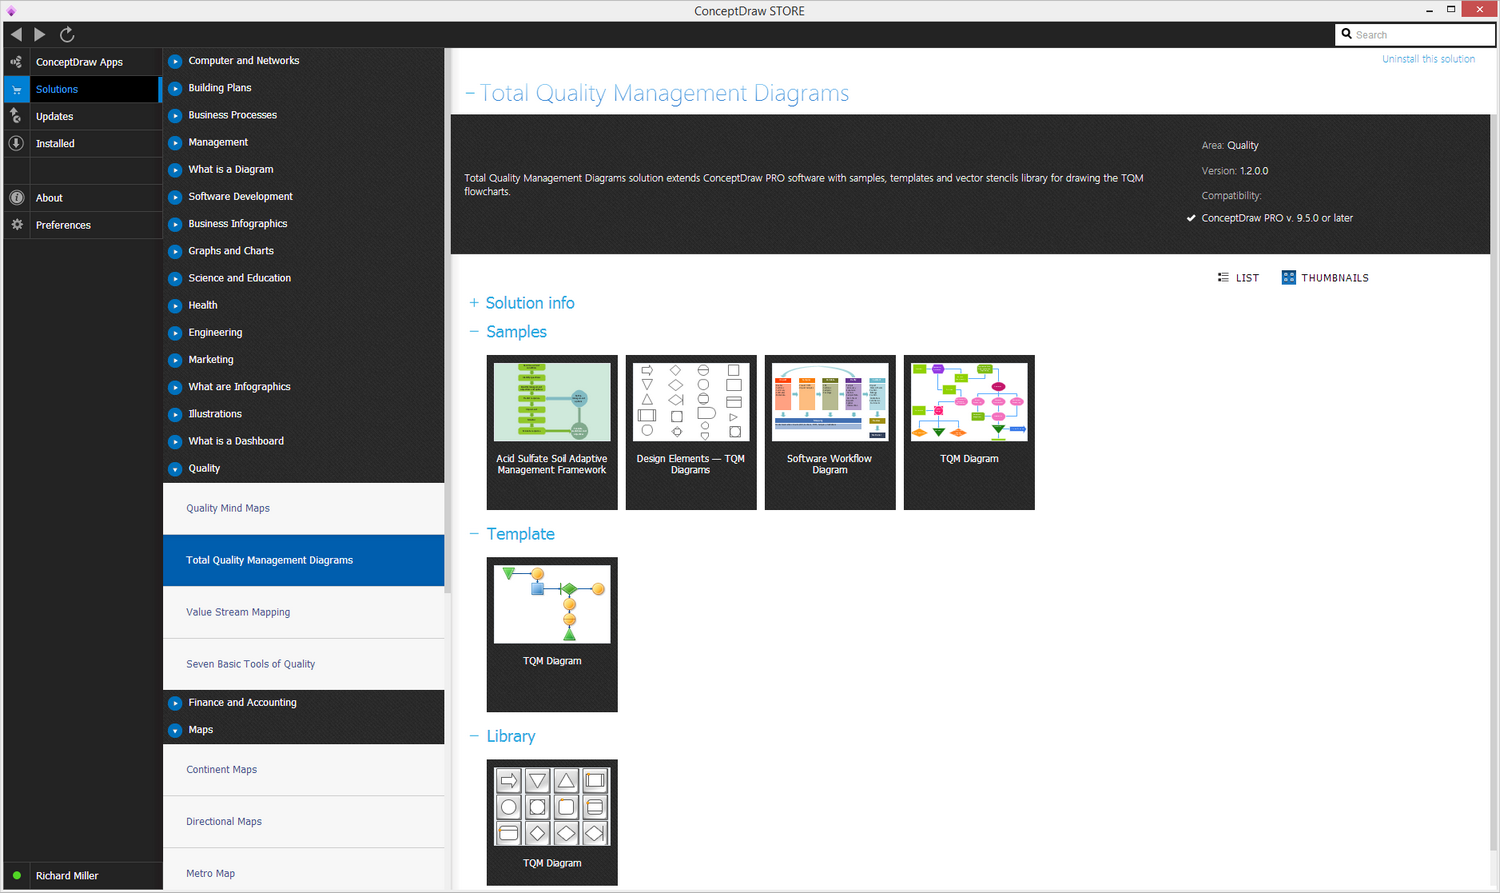Collapse the Samples section
The image size is (1500, 893).
[x=474, y=332]
